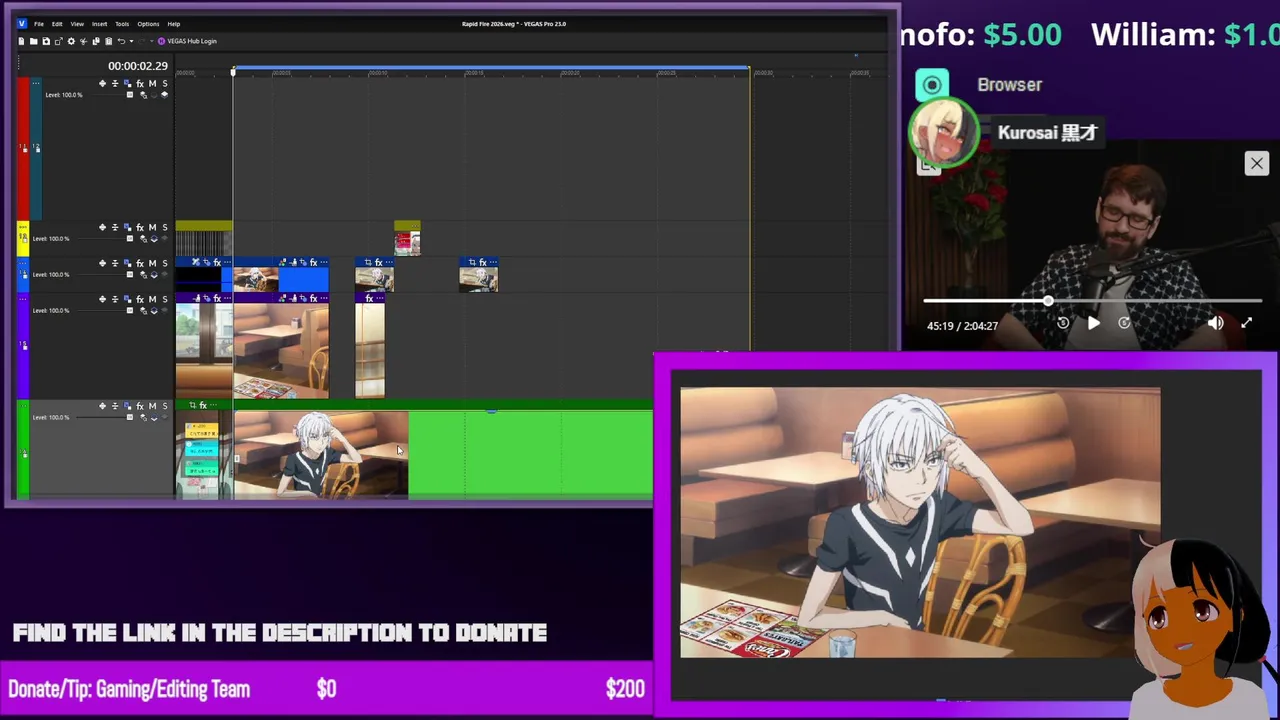Screen dimensions: 1280x720
Task: Open Pan/Crop on third blue track clip
Action: click(x=368, y=263)
